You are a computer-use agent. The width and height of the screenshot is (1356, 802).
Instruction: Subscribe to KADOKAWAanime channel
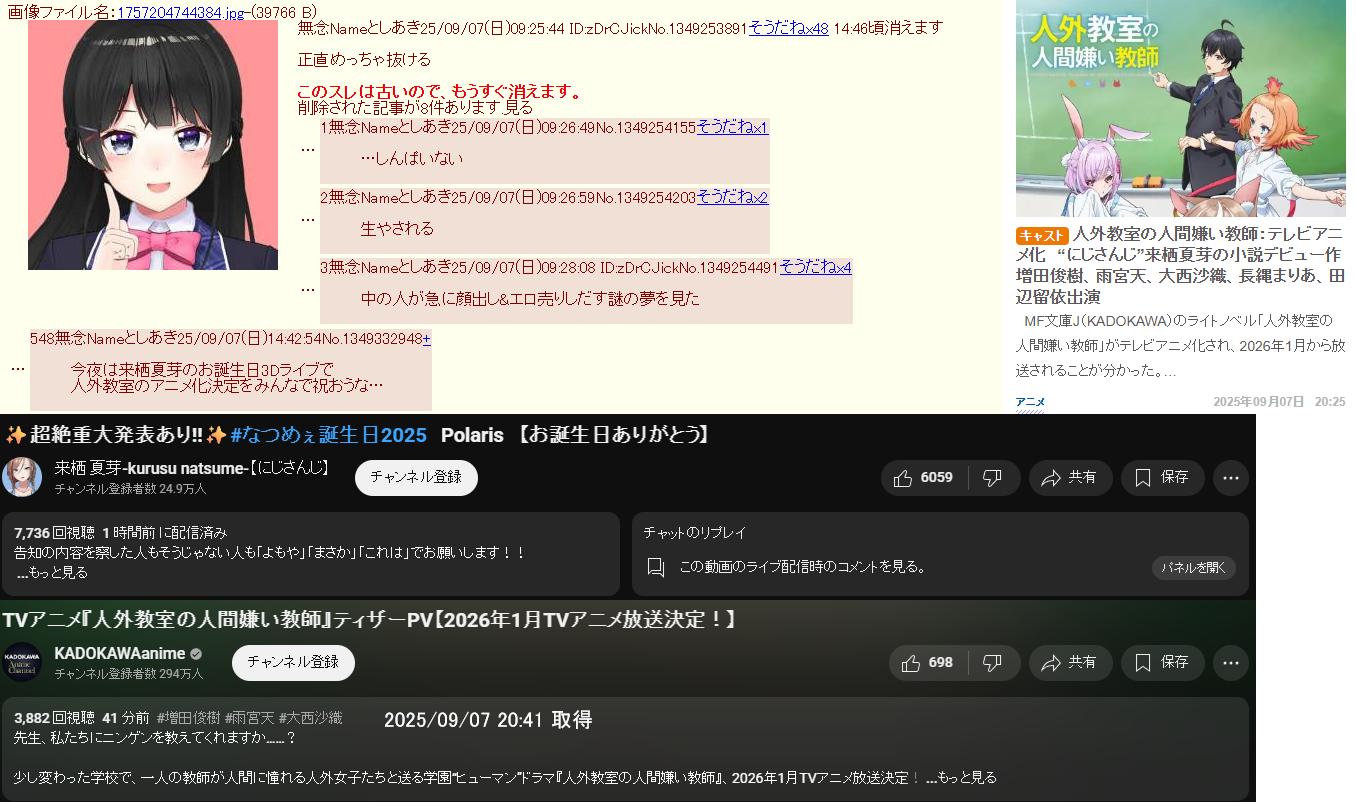click(293, 662)
